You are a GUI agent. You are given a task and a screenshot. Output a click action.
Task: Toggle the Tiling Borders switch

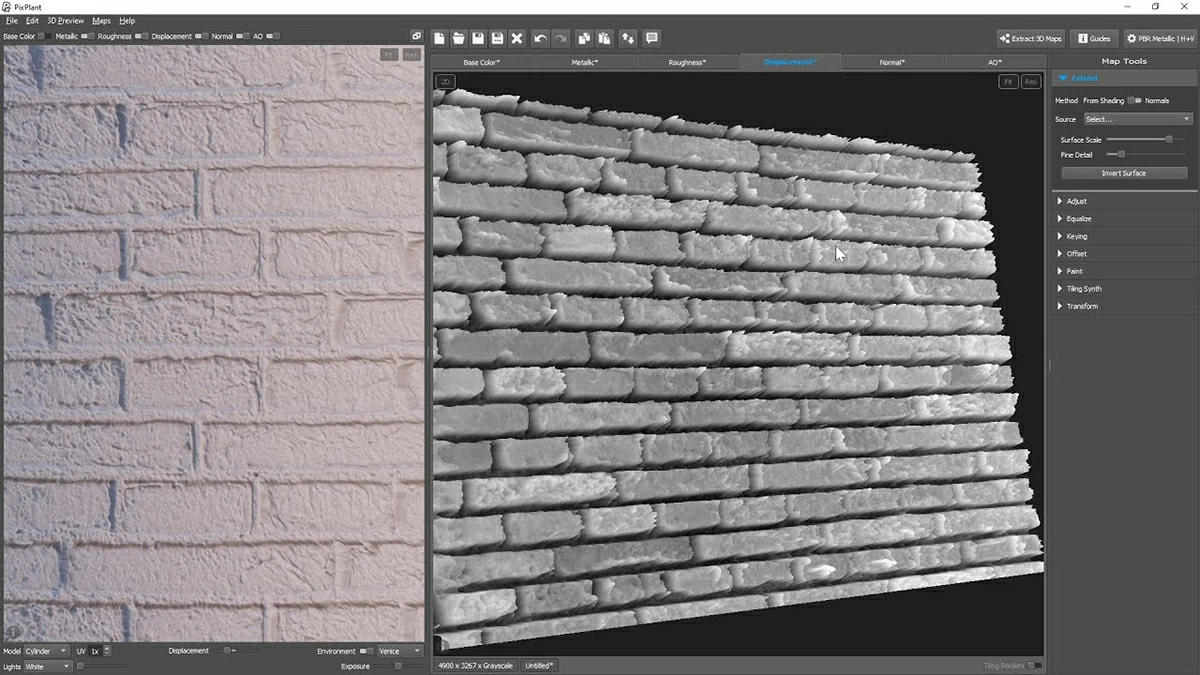(x=1035, y=665)
